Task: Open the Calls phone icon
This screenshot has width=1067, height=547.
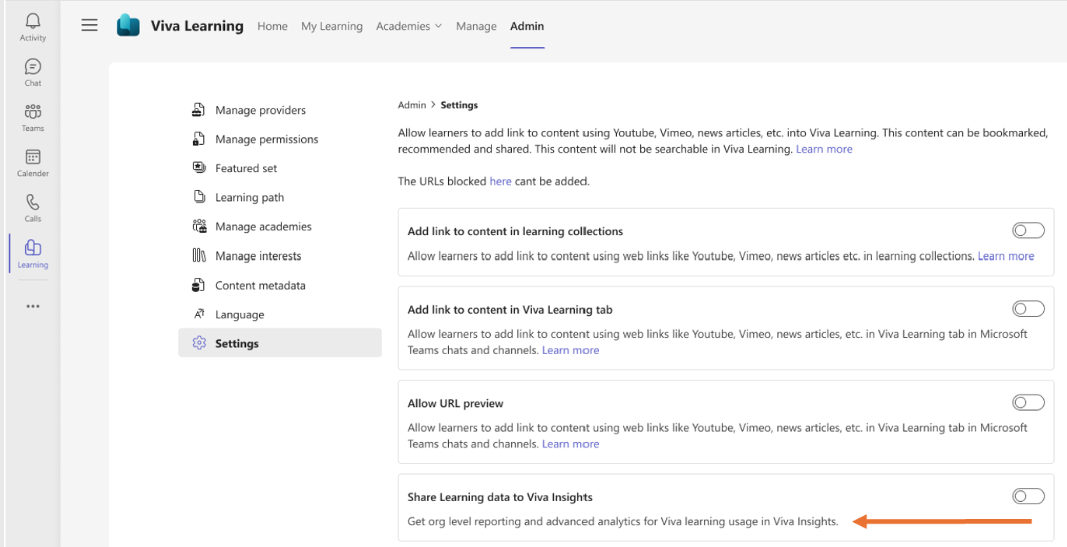Action: [33, 202]
